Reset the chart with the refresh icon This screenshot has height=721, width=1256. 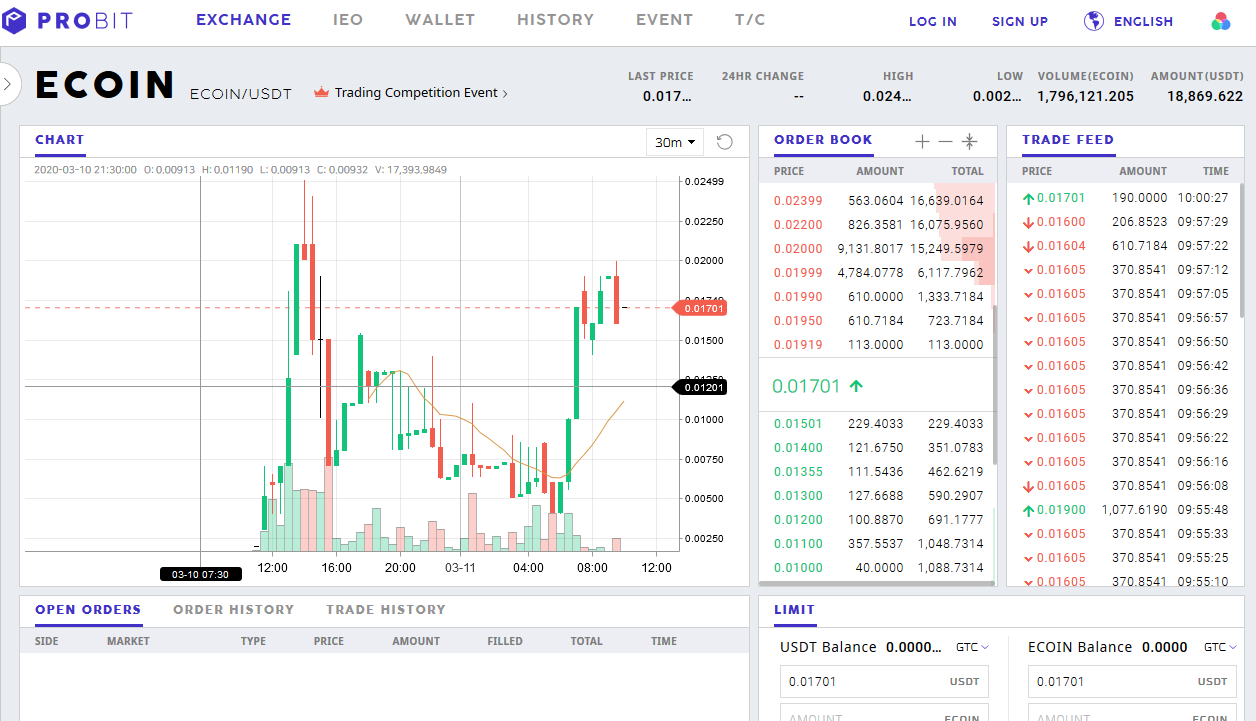click(x=725, y=142)
